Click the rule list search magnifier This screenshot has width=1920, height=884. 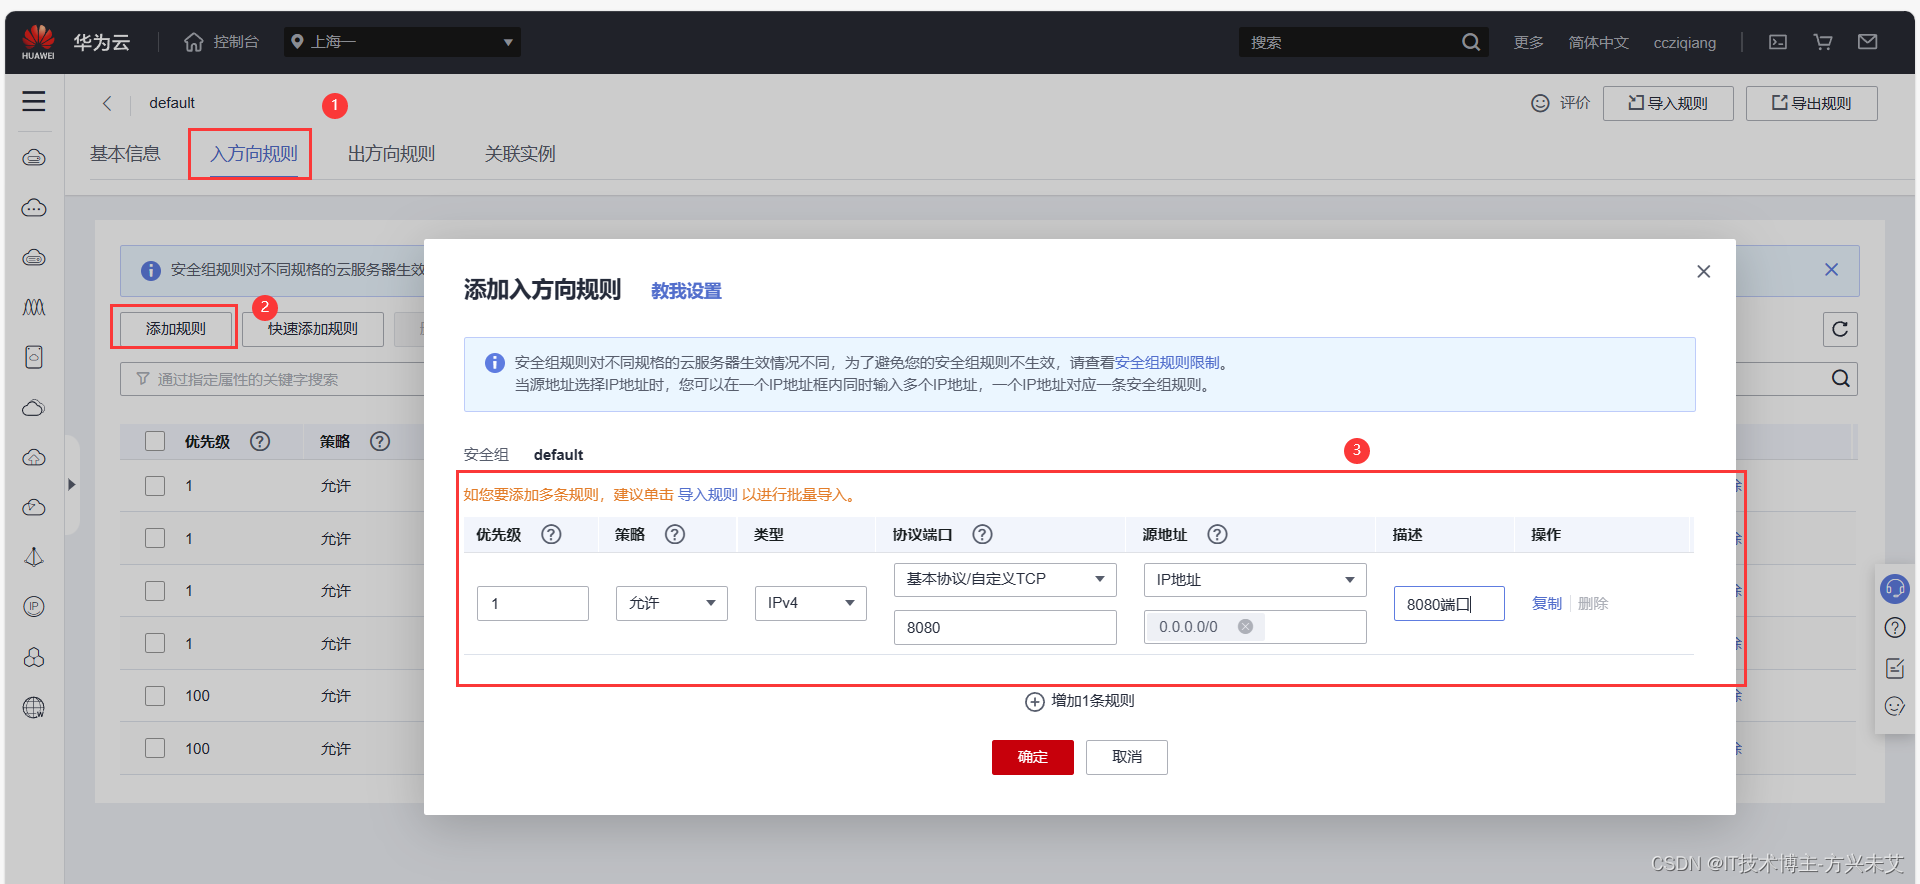[1840, 379]
